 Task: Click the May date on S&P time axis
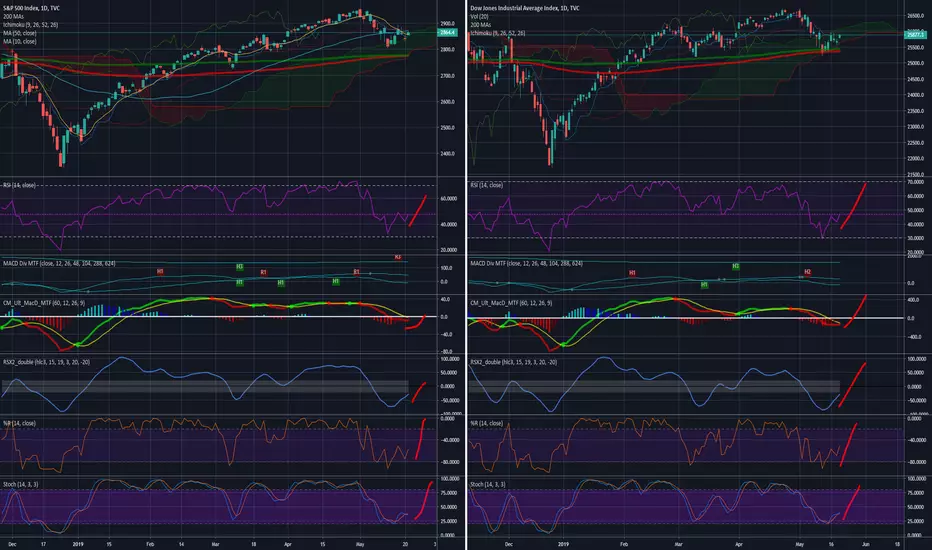point(360,544)
